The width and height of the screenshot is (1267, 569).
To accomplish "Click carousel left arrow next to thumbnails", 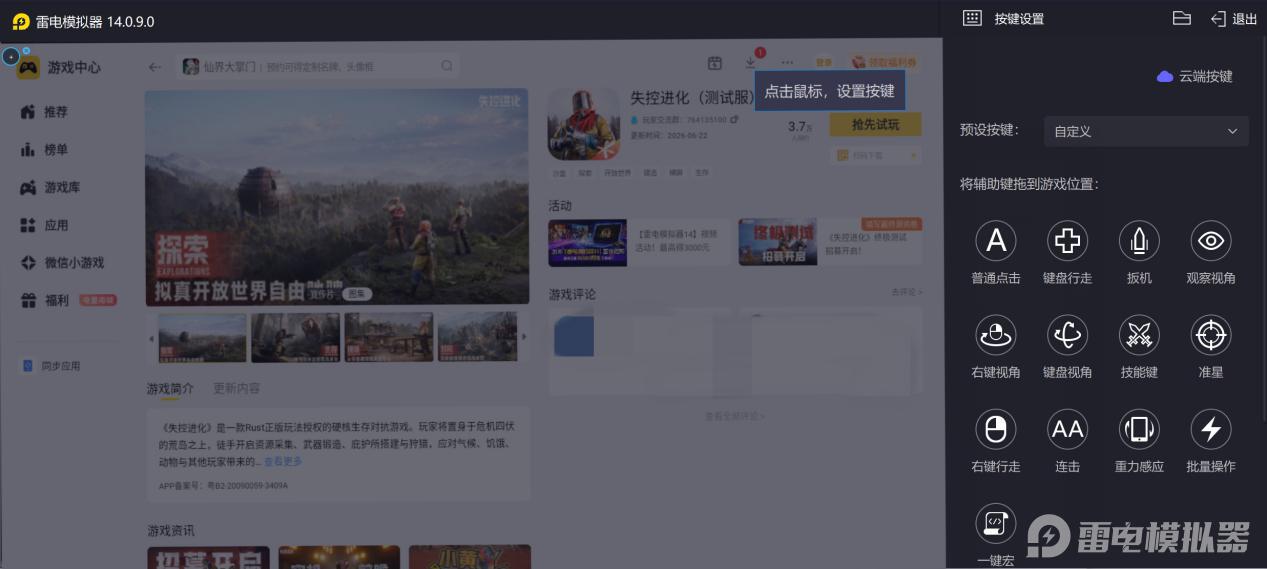I will [152, 338].
